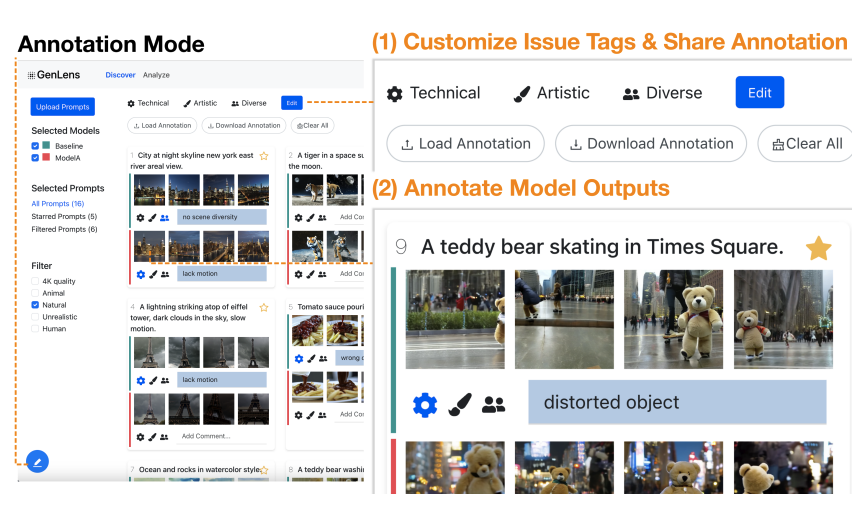
Task: Enable the 4K quality filter
Action: coord(35,281)
